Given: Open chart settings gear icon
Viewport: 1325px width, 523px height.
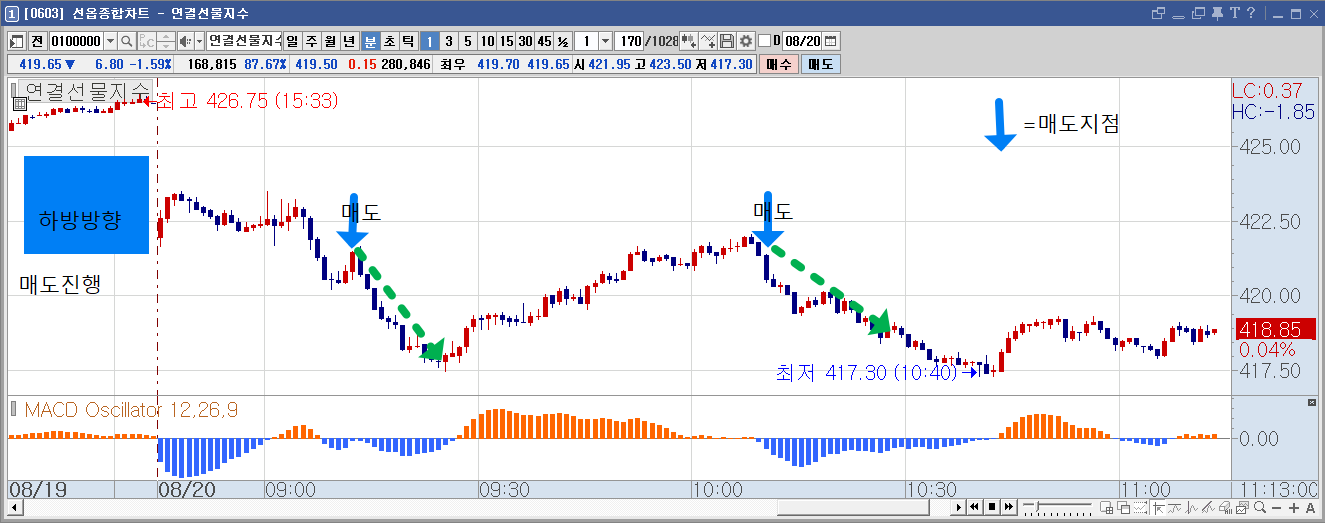Looking at the screenshot, I should (x=746, y=41).
